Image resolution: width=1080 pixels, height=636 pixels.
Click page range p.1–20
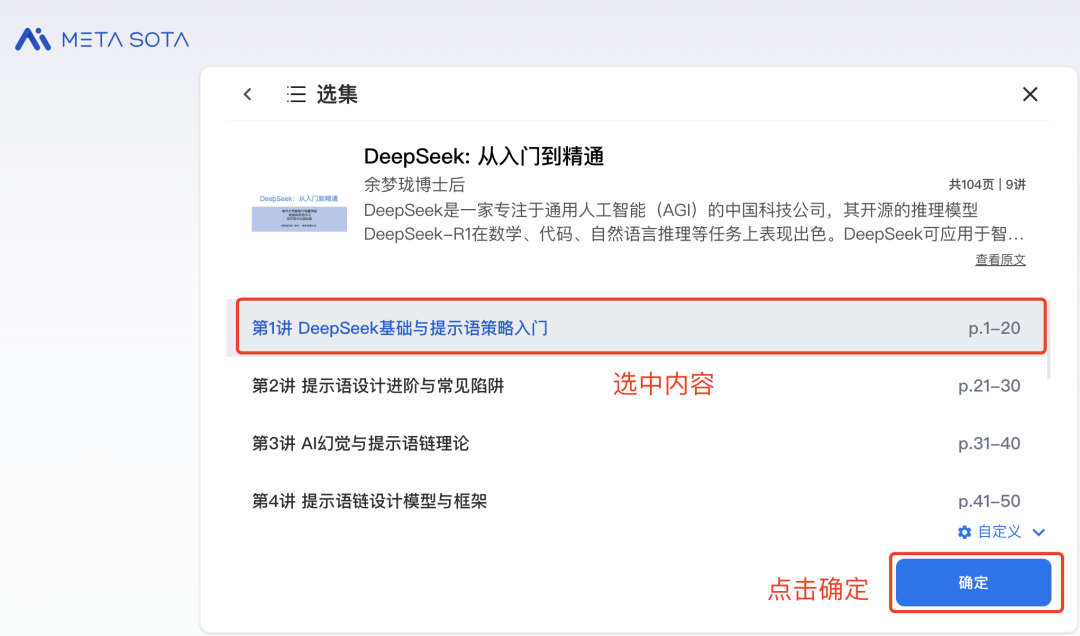(x=994, y=329)
